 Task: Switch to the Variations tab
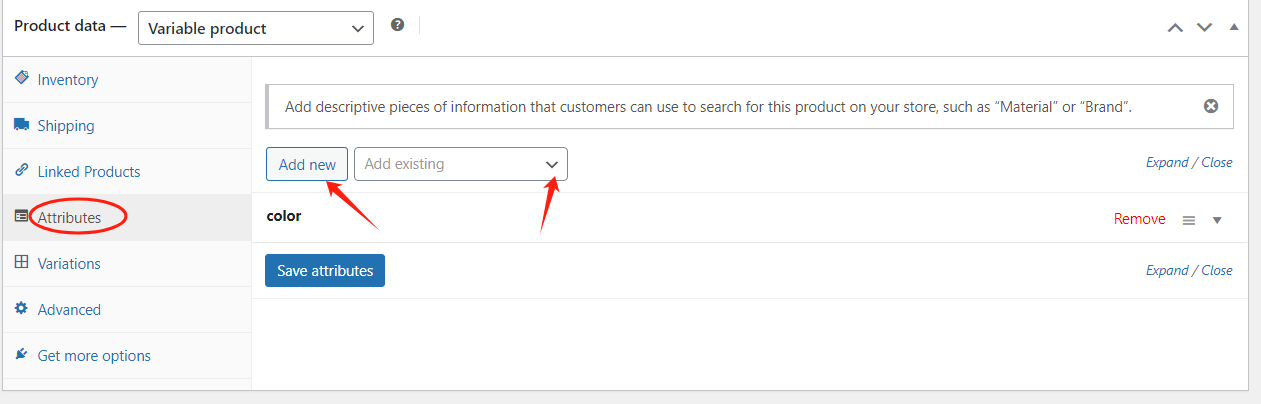(x=69, y=264)
